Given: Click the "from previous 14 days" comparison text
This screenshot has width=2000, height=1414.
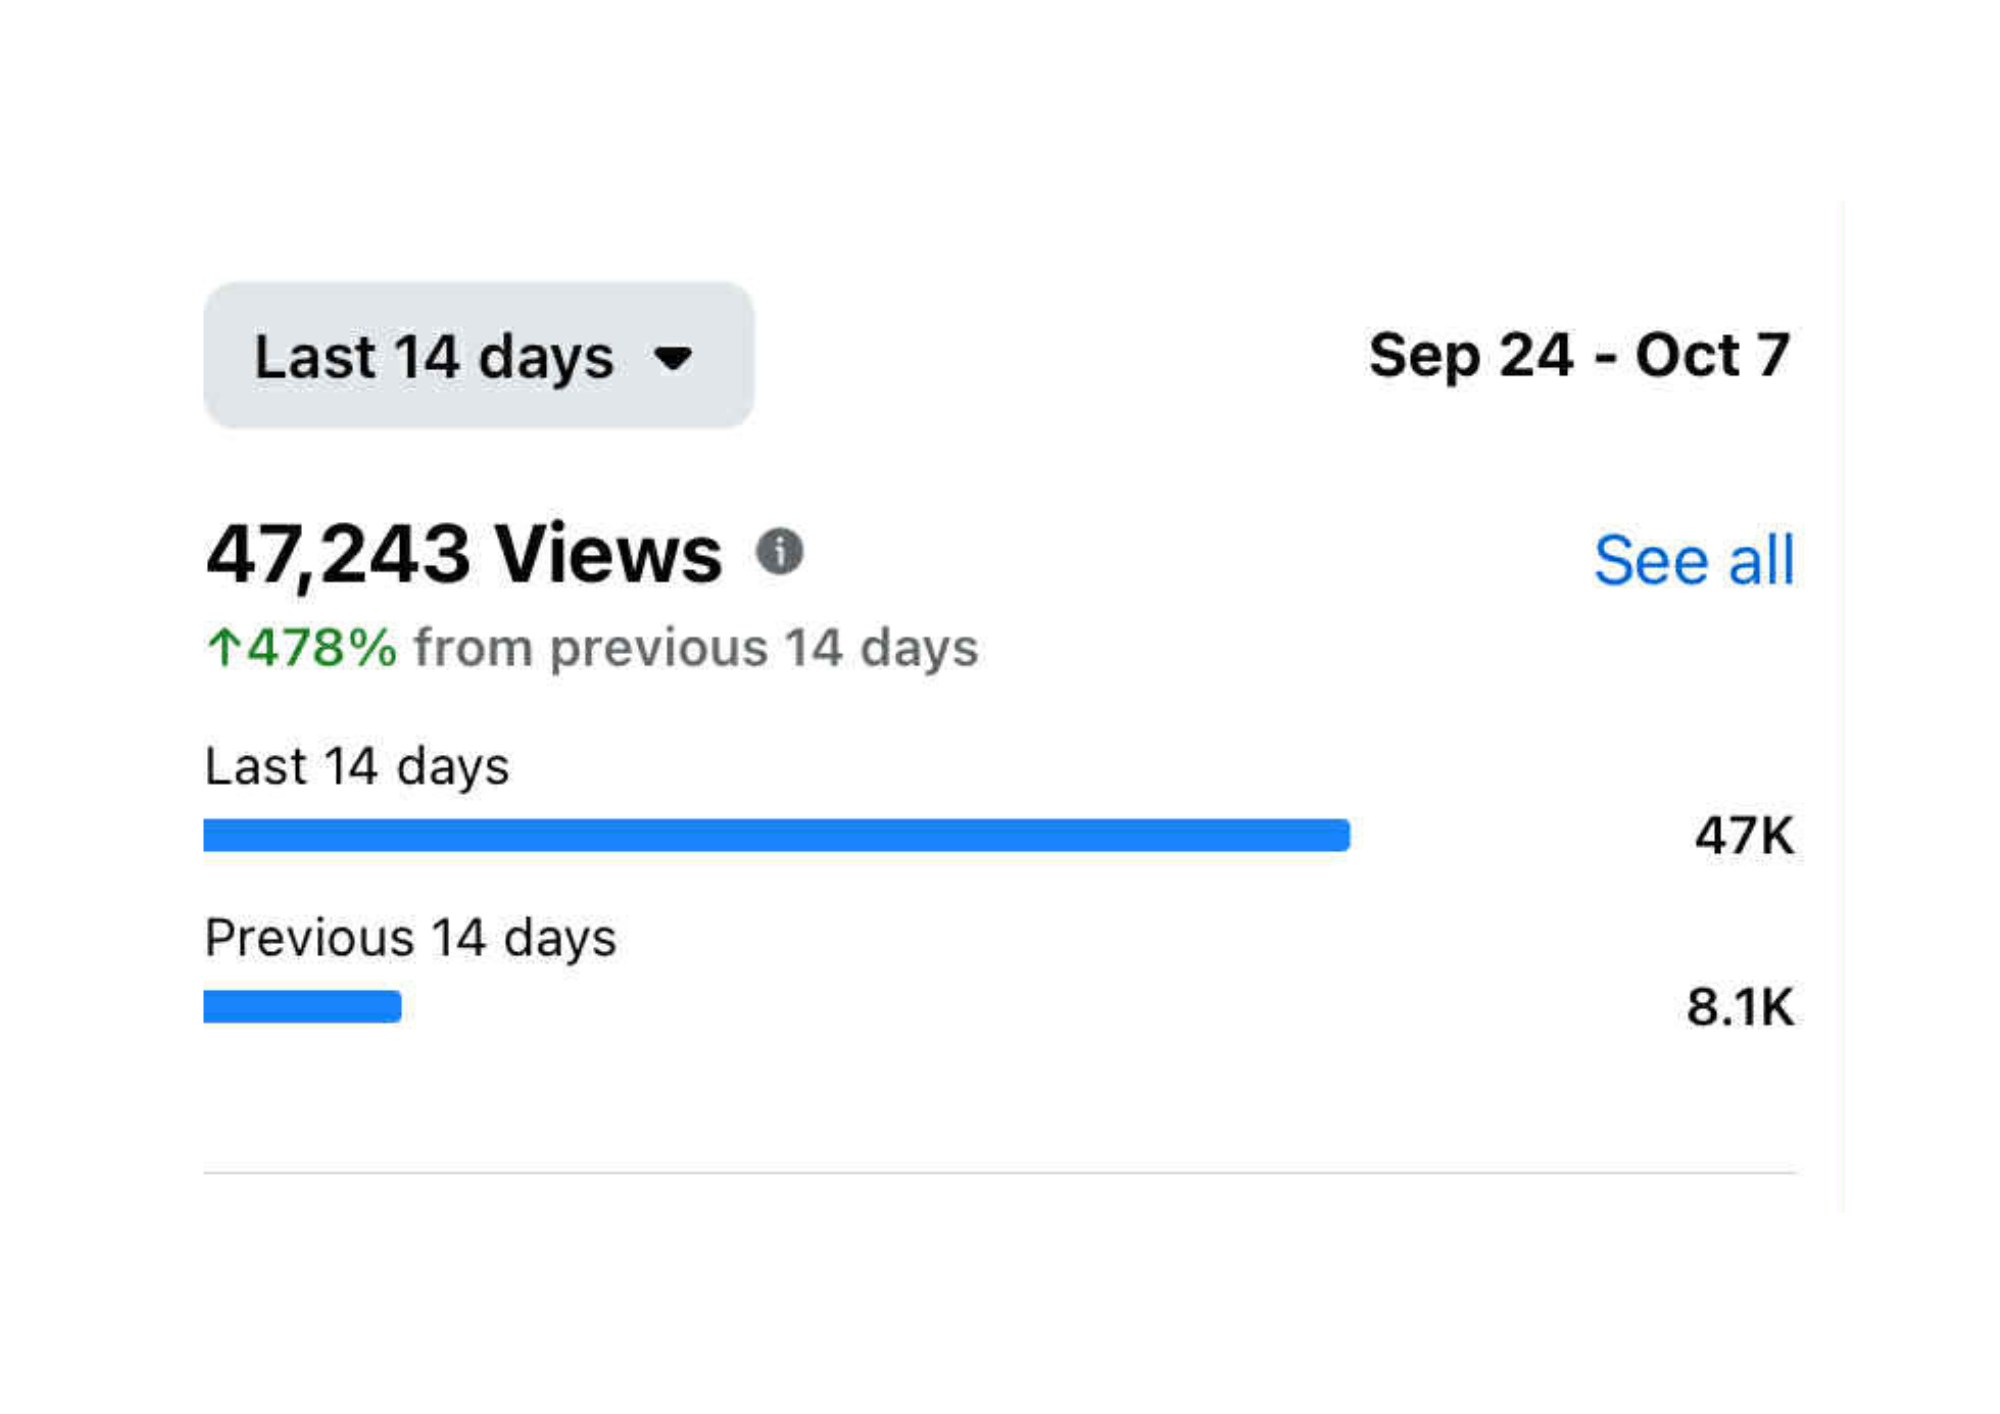Looking at the screenshot, I should [695, 647].
